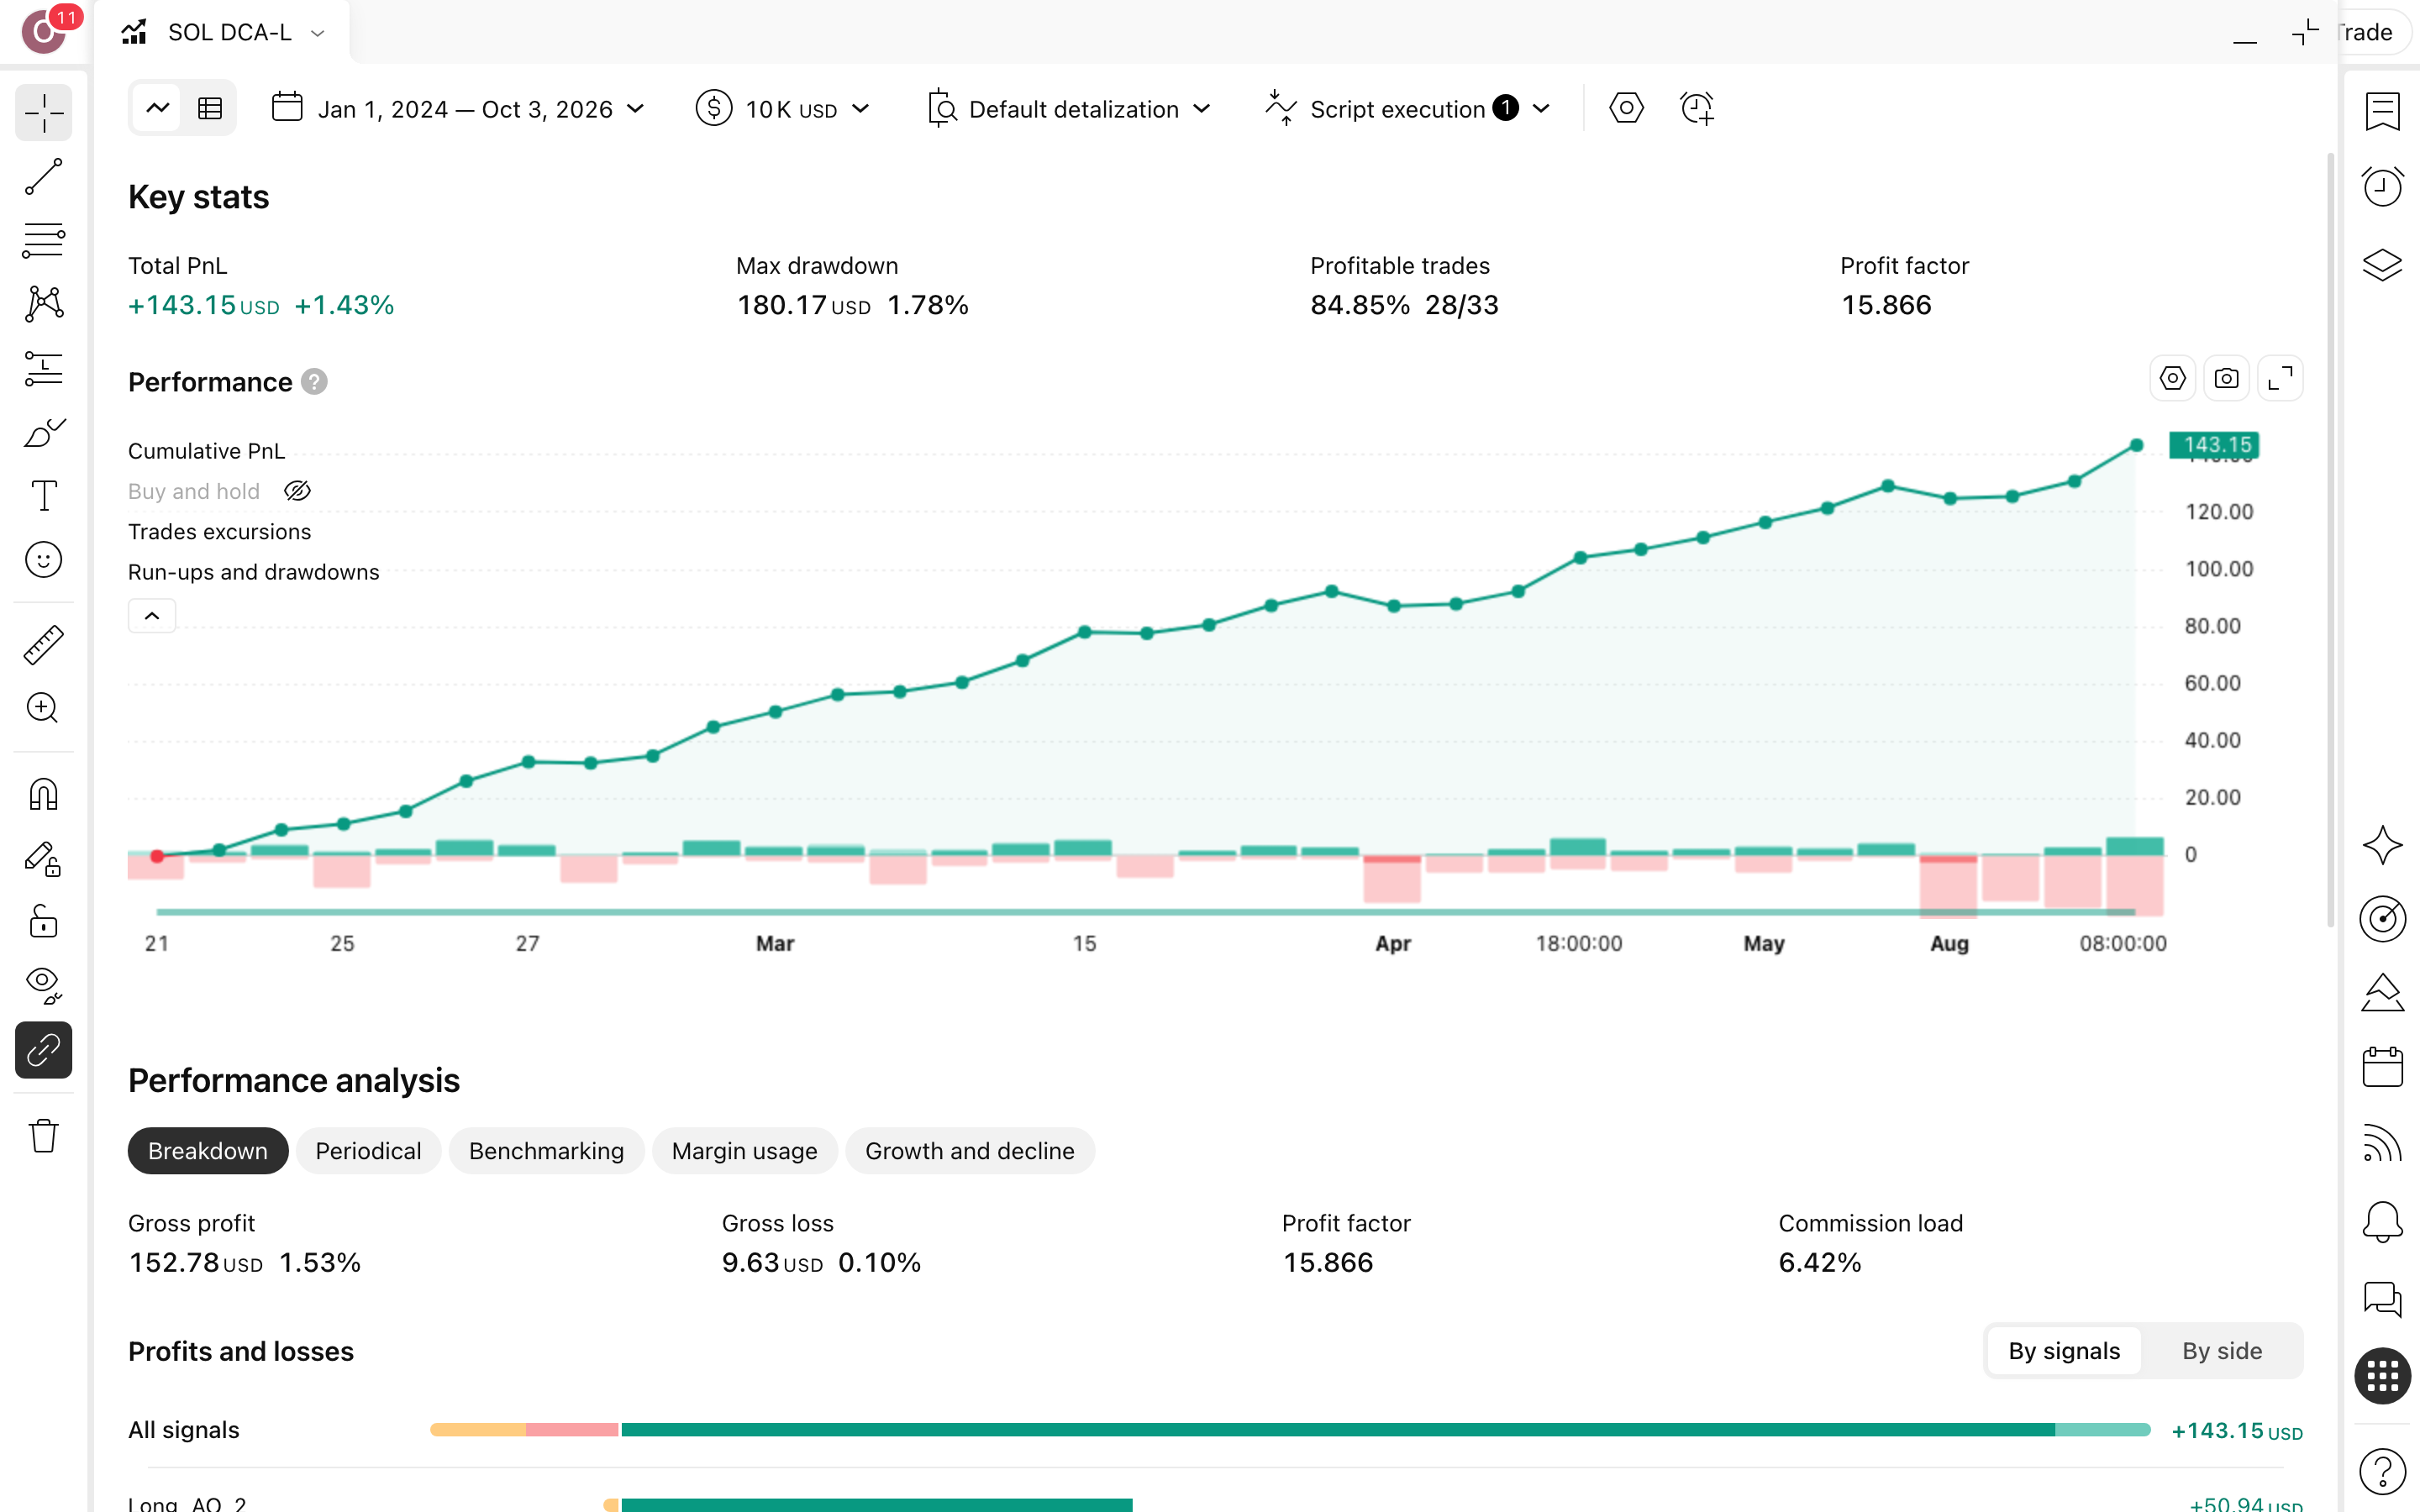The image size is (2420, 1512).
Task: Remove drawings with trash icon
Action: tap(43, 1135)
